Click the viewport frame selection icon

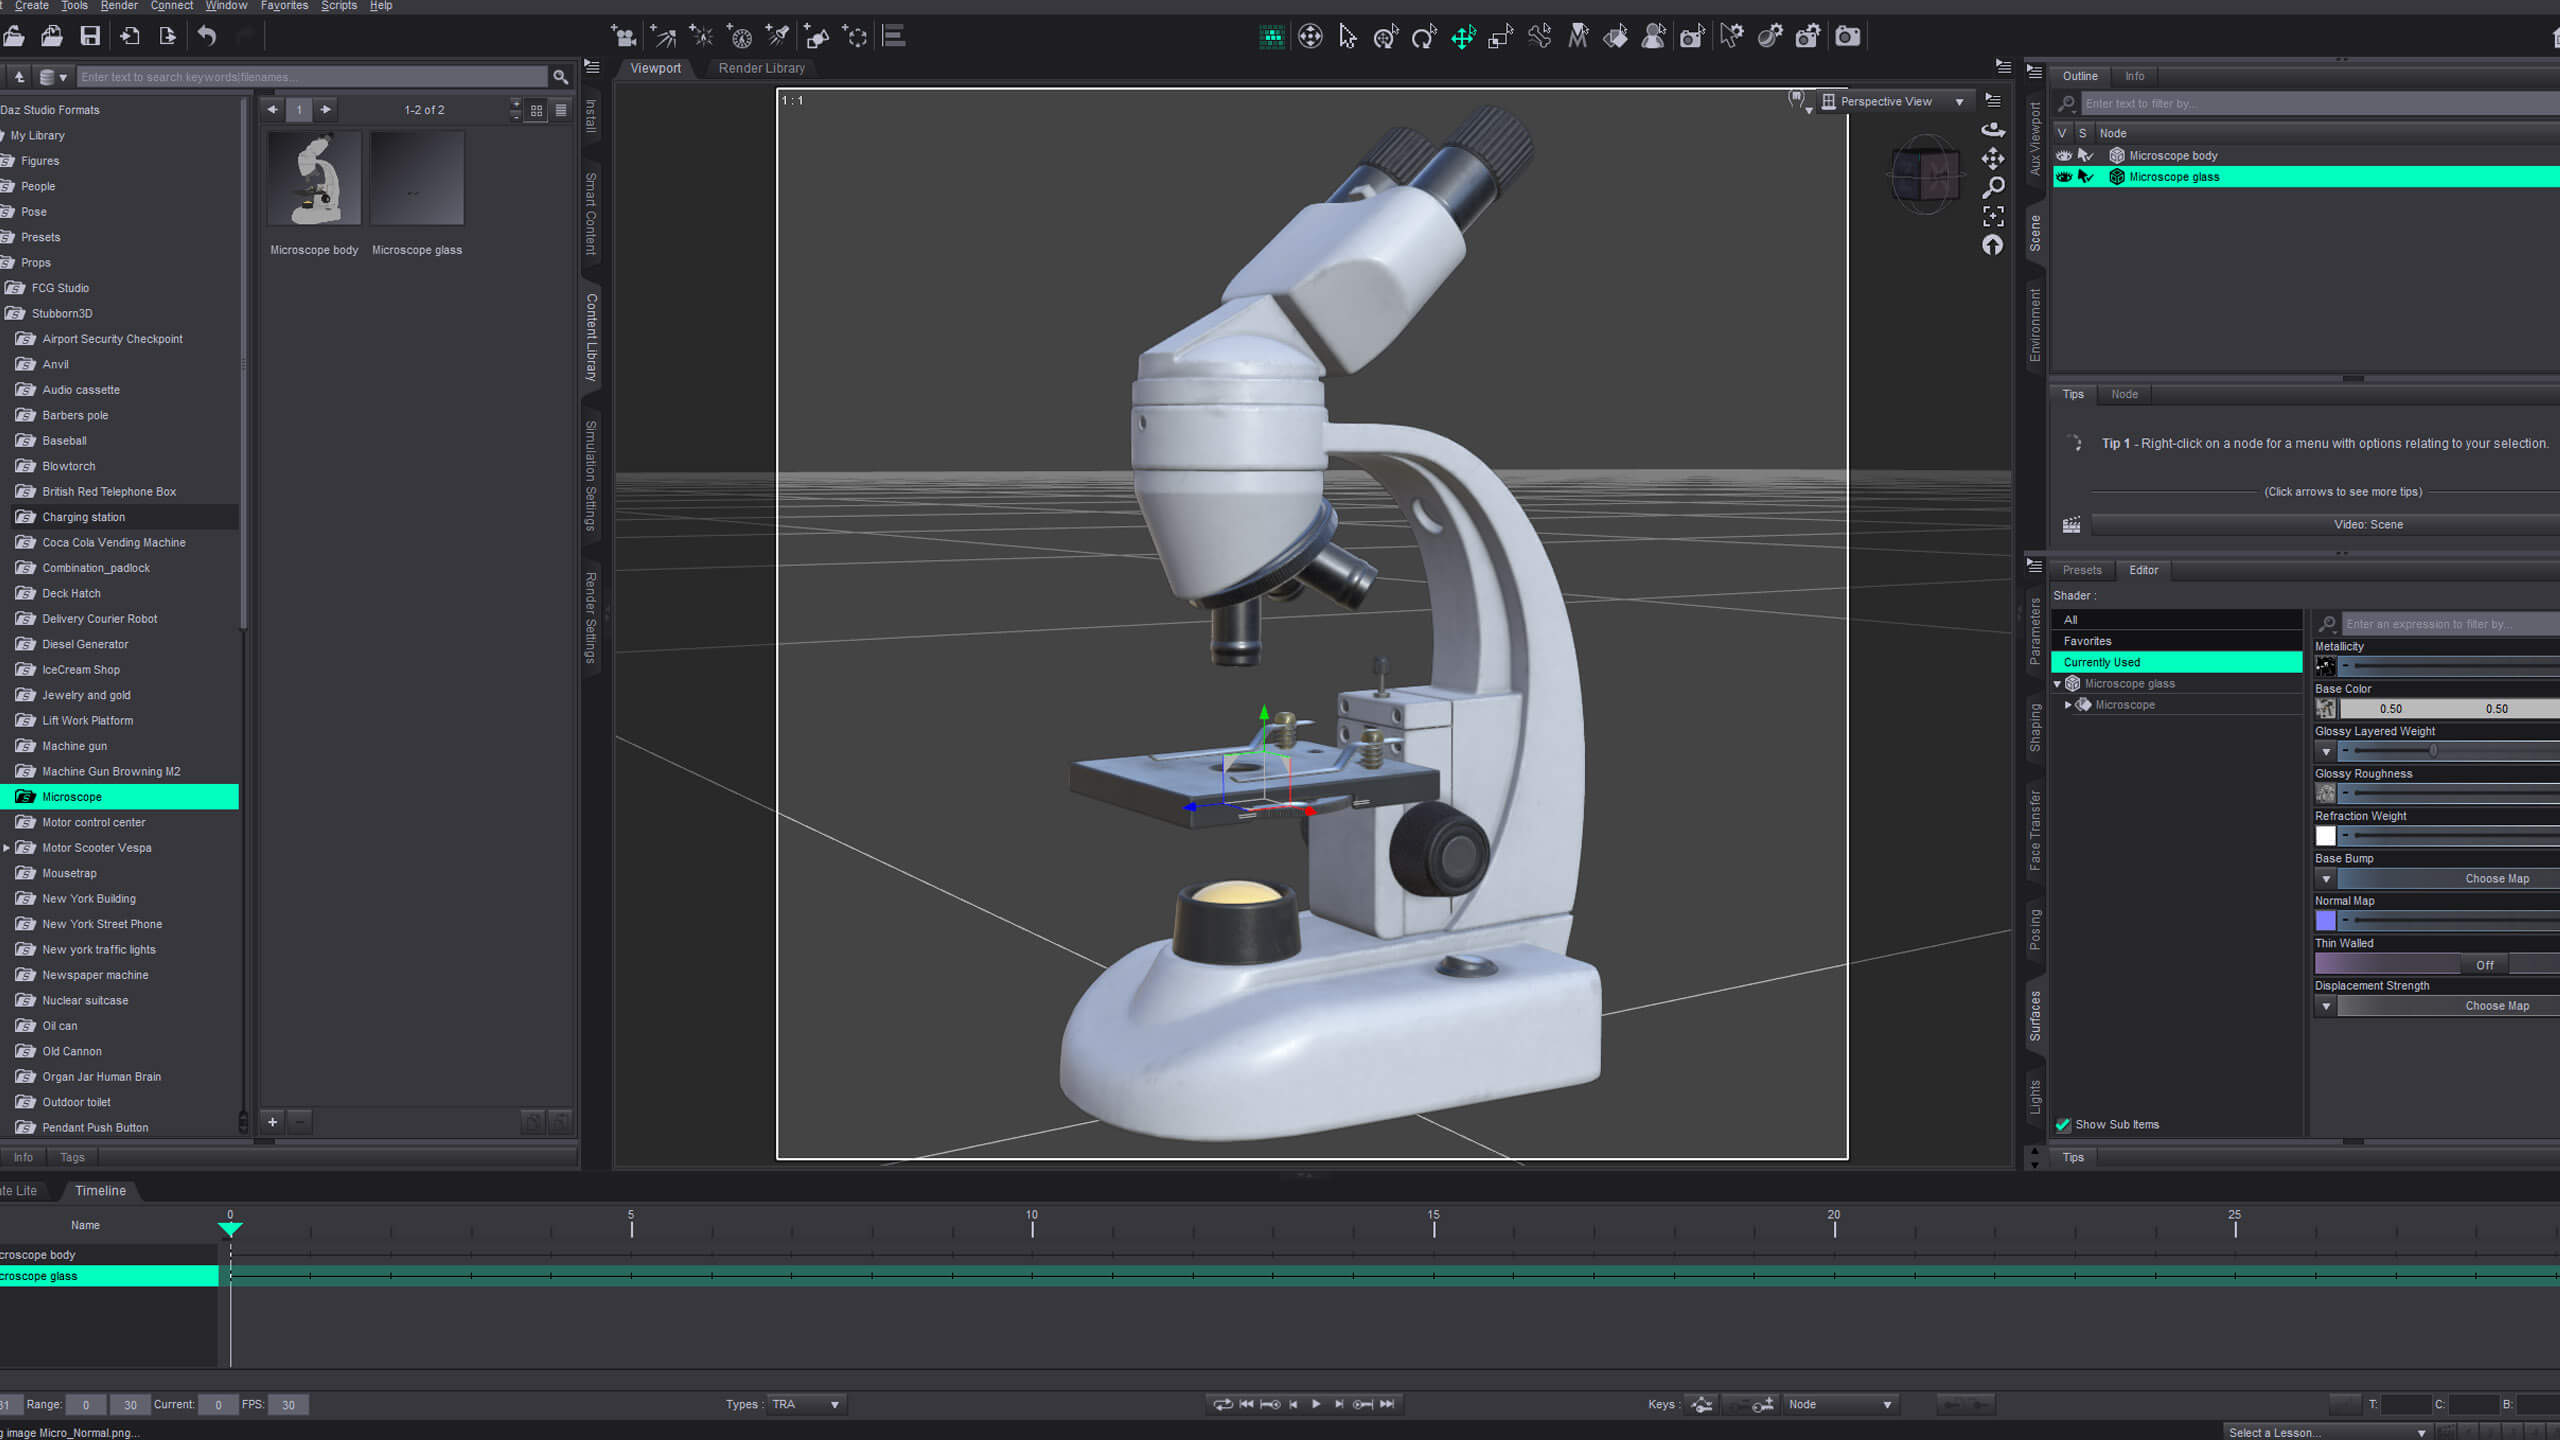coord(1993,216)
